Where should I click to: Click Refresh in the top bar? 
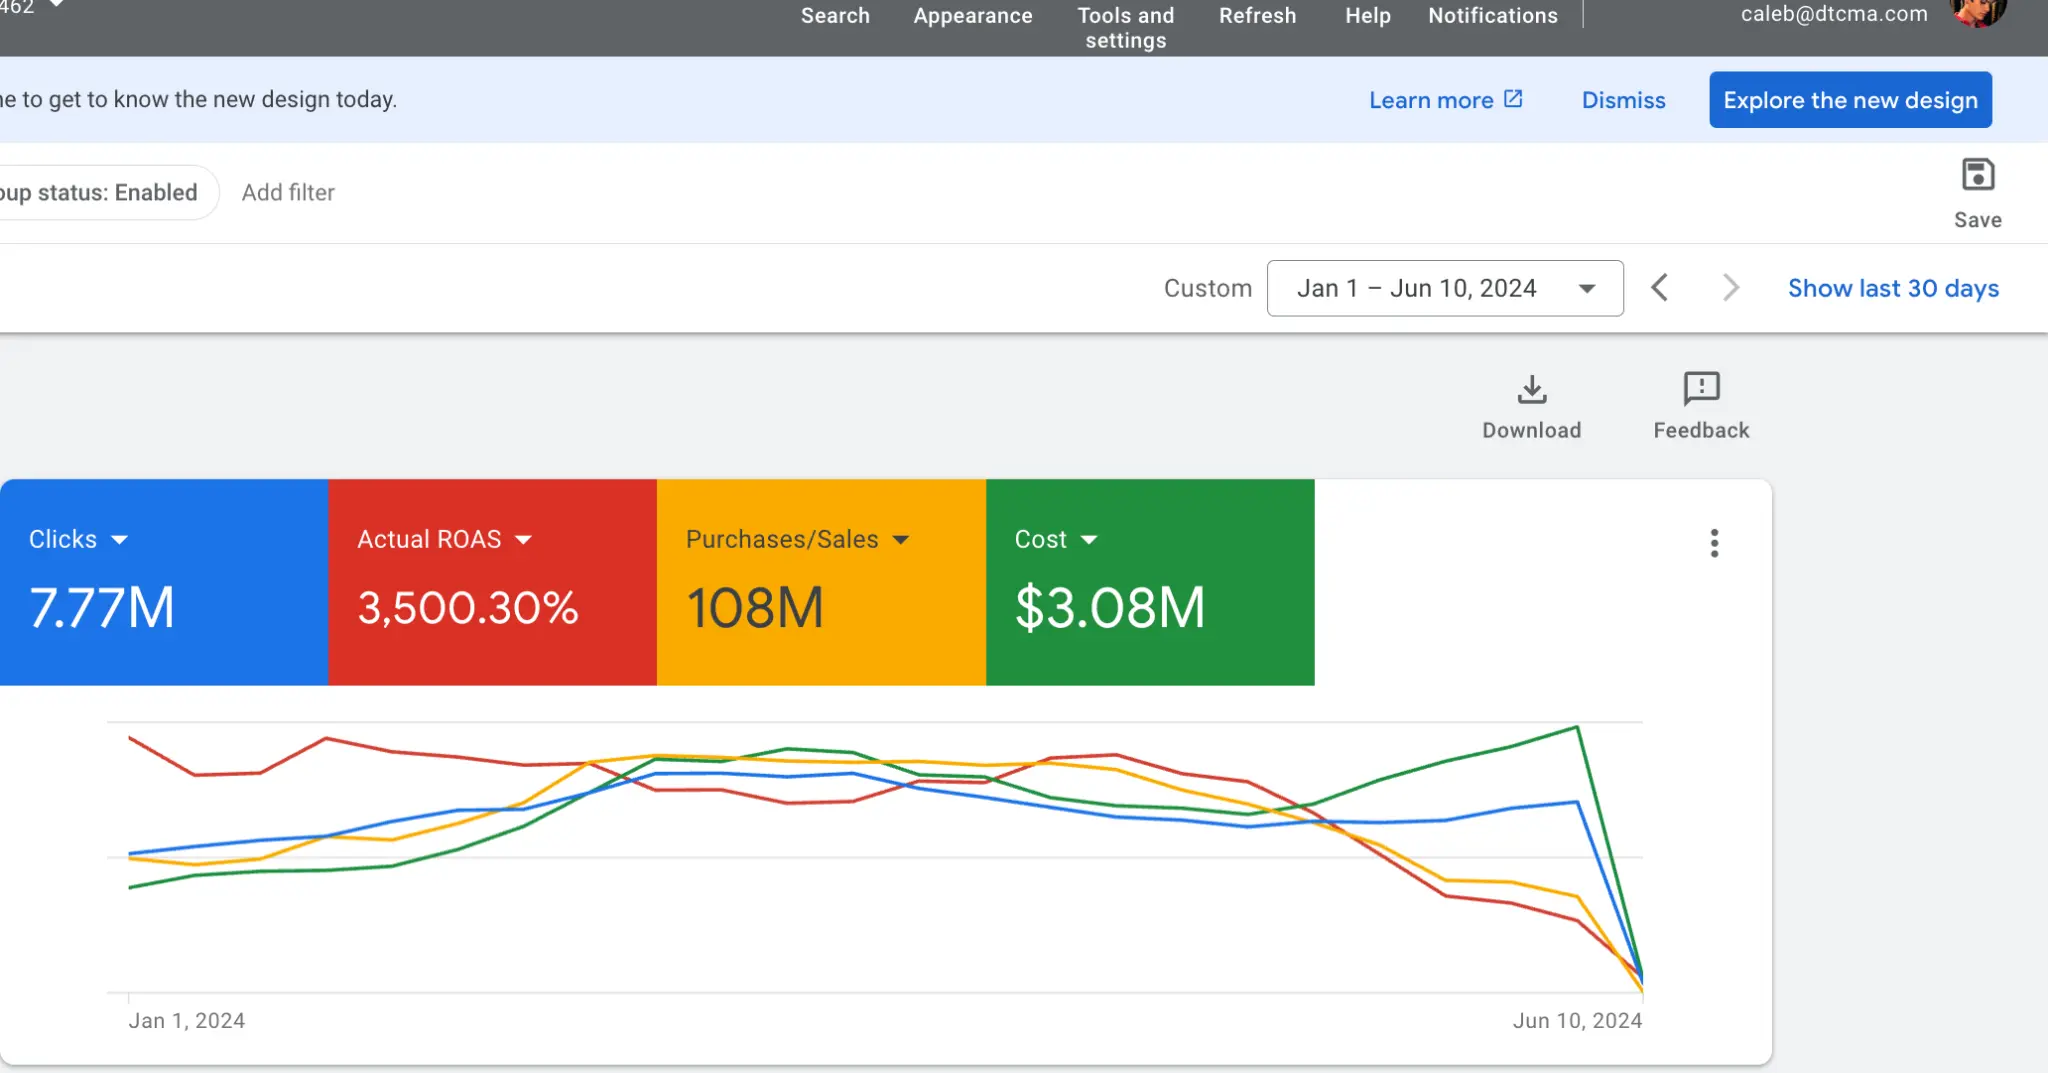click(x=1257, y=15)
